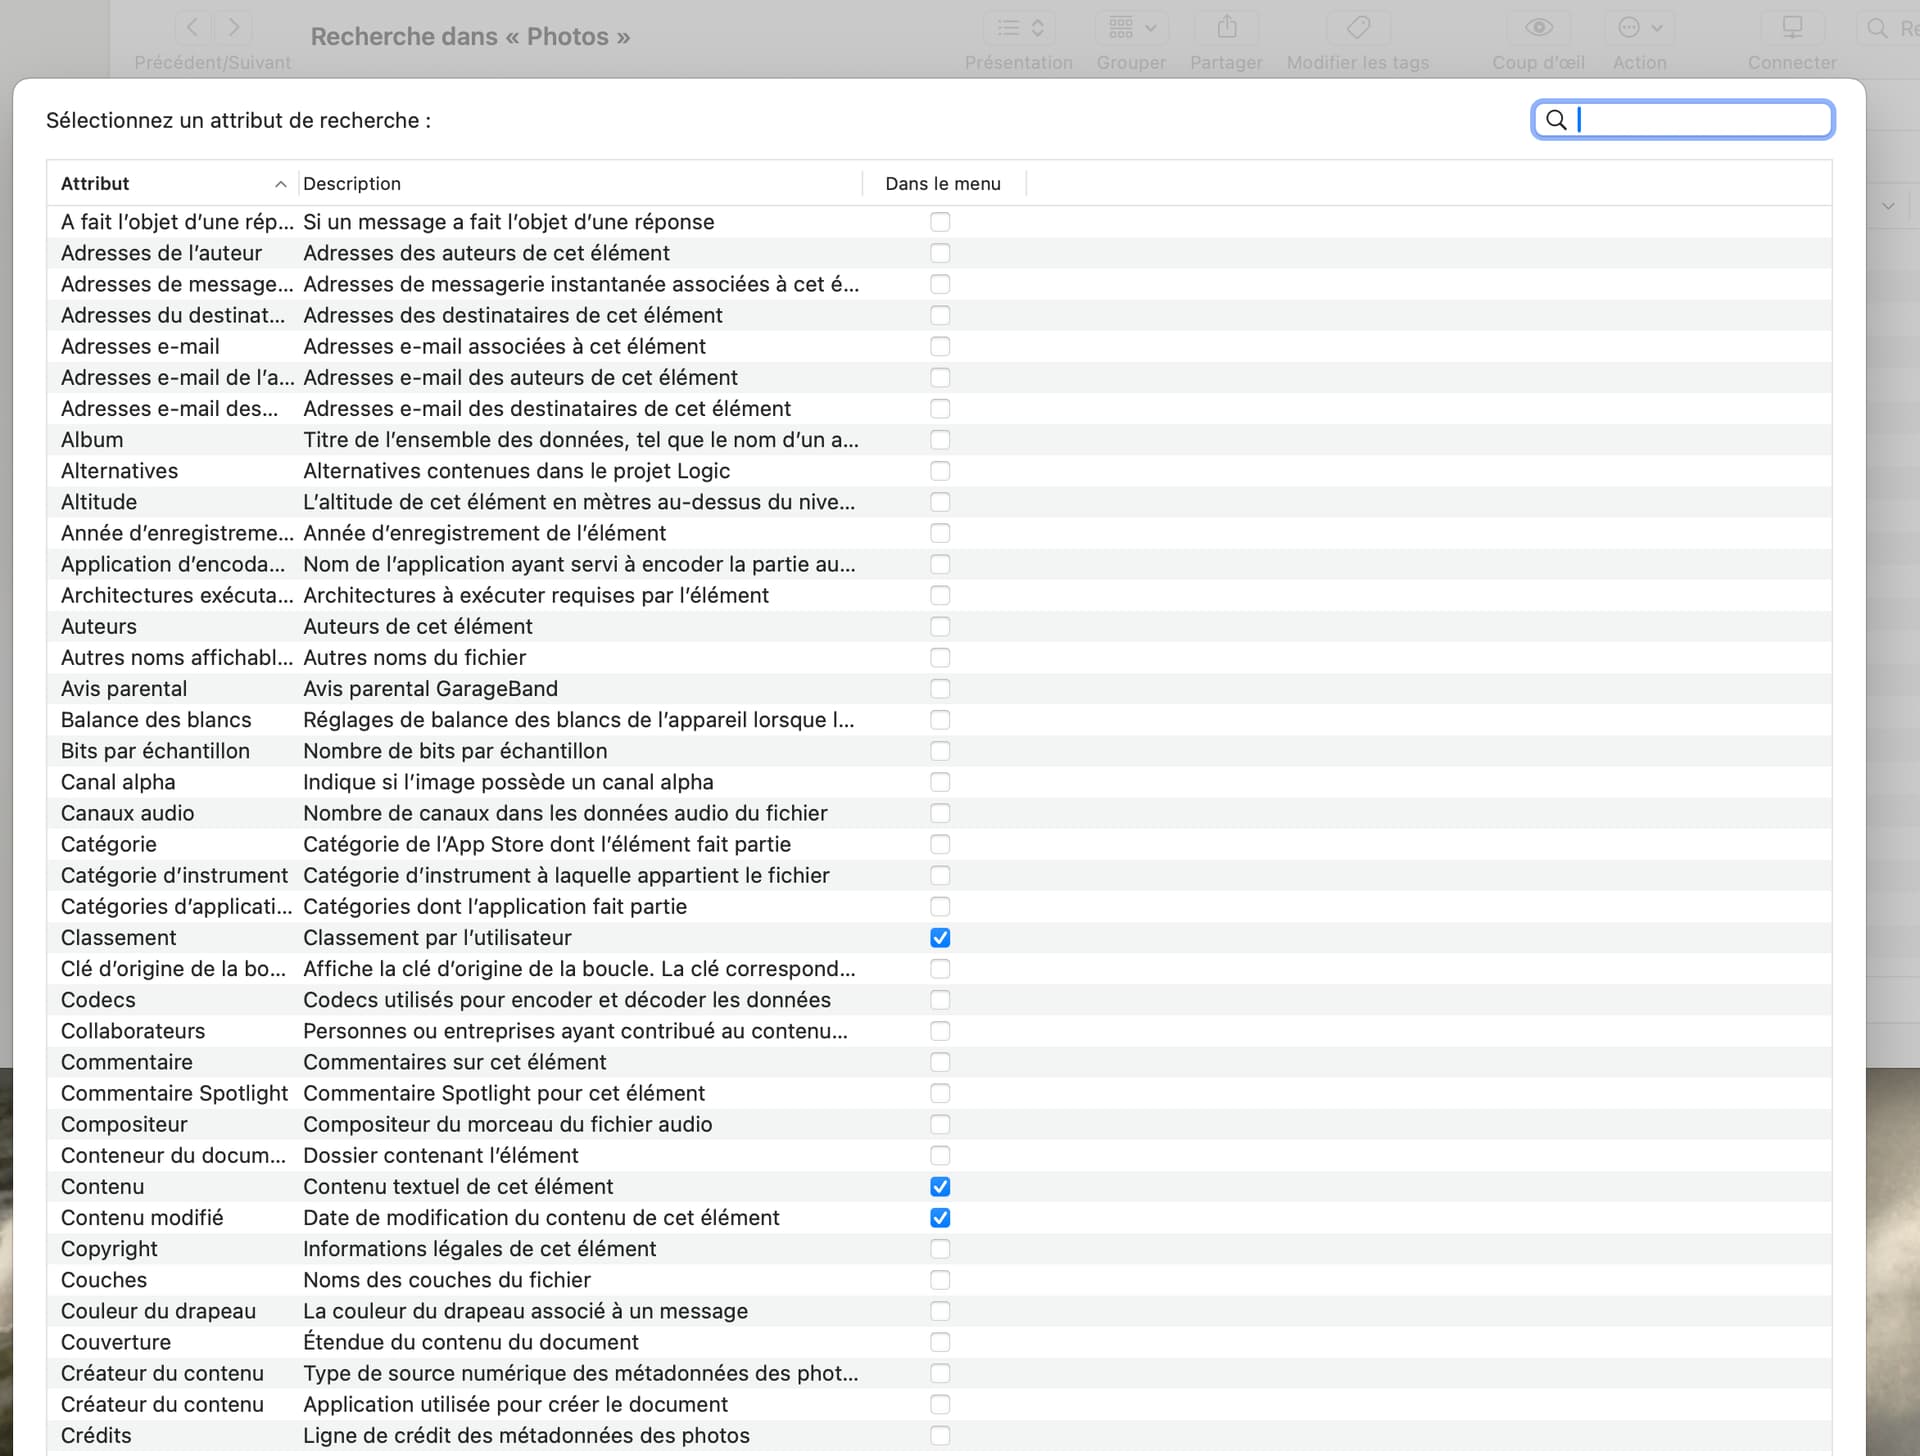
Task: Uncheck the Classement checkbox
Action: tap(939, 938)
